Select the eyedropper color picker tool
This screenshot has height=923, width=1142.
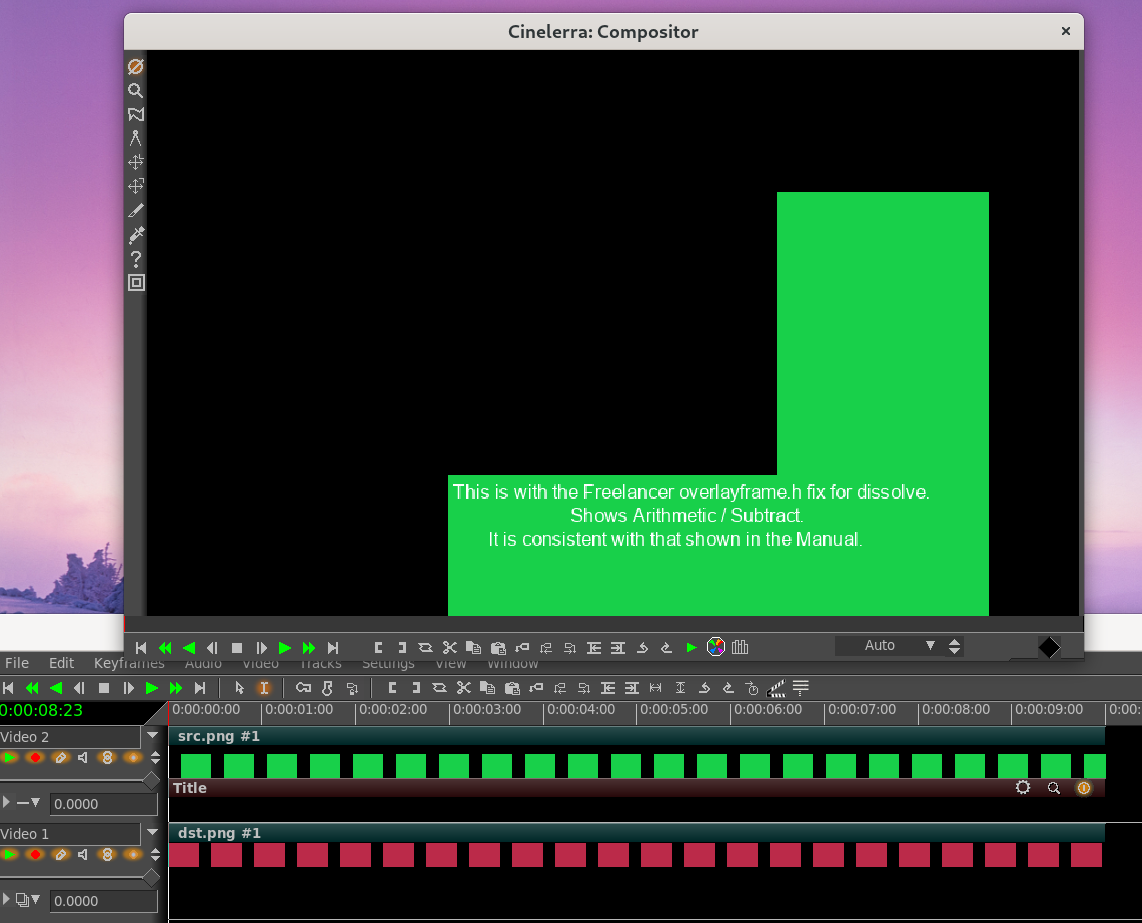(x=136, y=235)
